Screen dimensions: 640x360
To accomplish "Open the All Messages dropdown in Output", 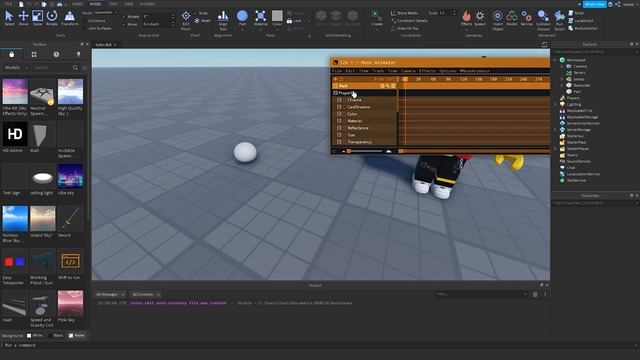I will (x=110, y=294).
